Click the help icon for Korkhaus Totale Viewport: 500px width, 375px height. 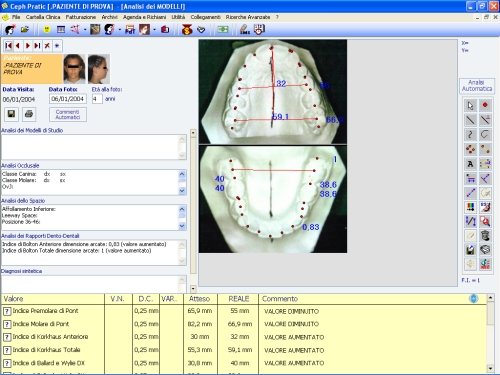(7, 350)
